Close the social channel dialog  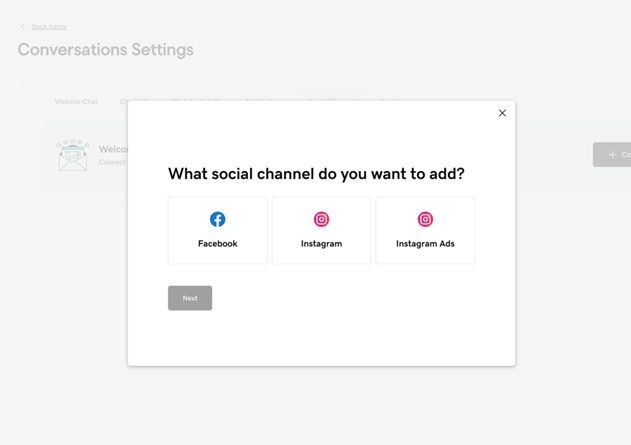(x=502, y=113)
